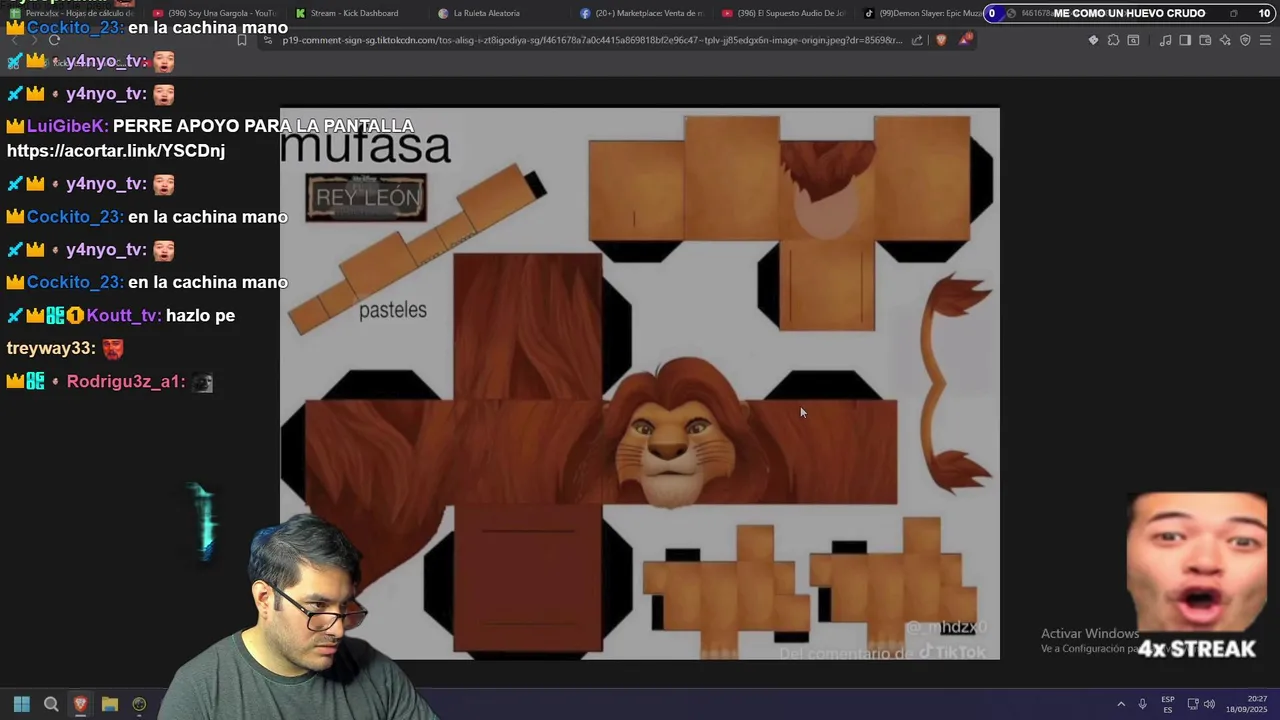1280x720 pixels.
Task: Click the share icon in address bar
Action: coord(917,40)
